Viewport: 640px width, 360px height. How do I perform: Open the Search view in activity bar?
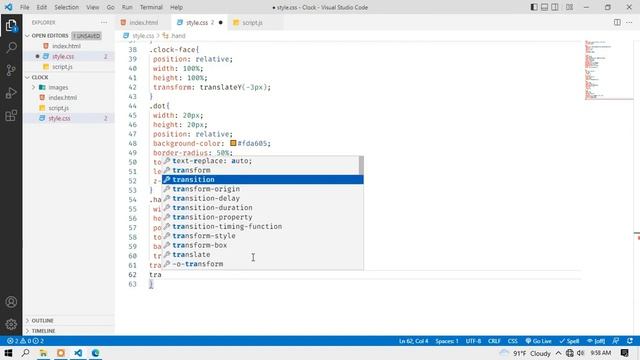coord(11,47)
